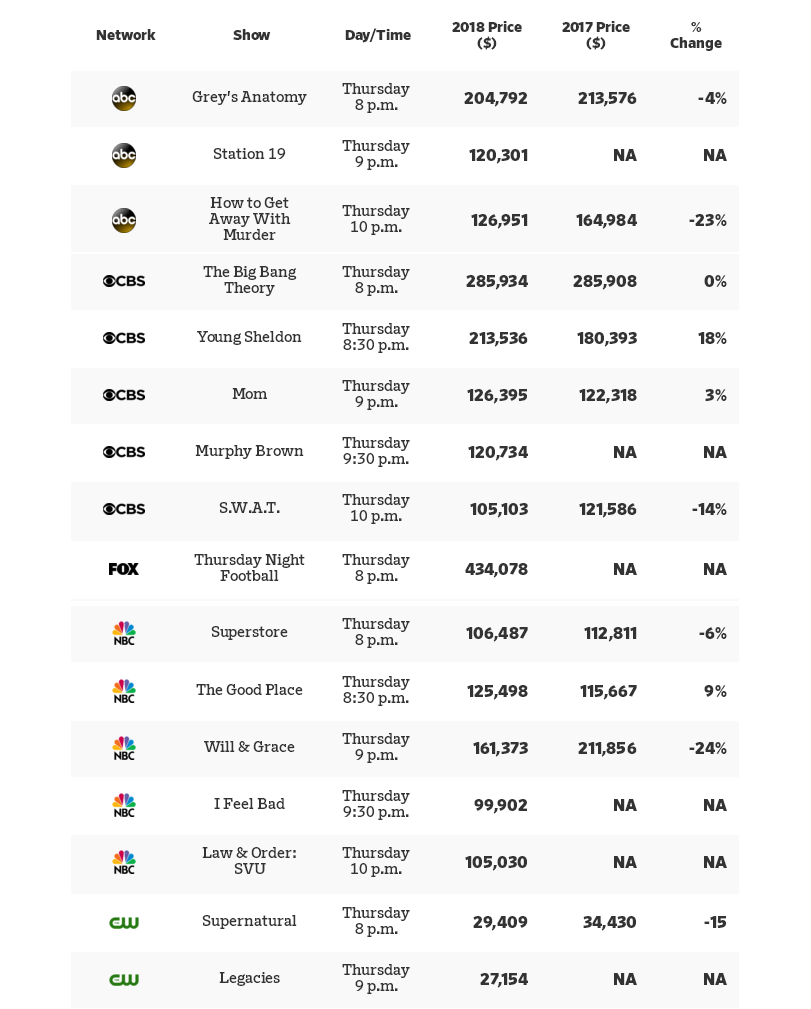This screenshot has width=811, height=1009.
Task: Click The Big Bang Theory show title
Action: coord(249,280)
